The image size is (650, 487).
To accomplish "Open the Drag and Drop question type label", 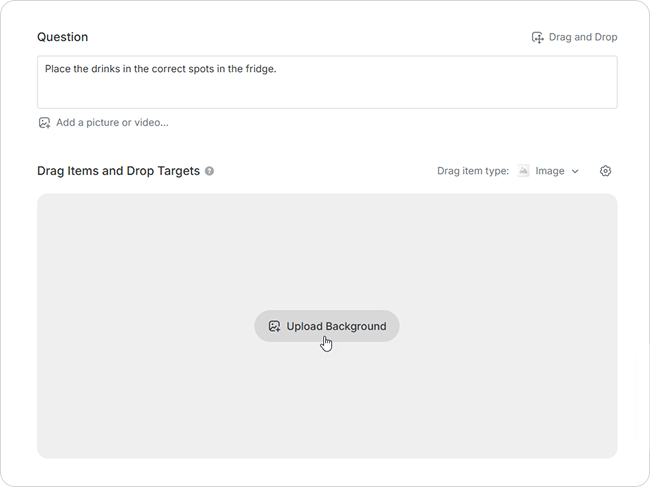I will [x=582, y=37].
